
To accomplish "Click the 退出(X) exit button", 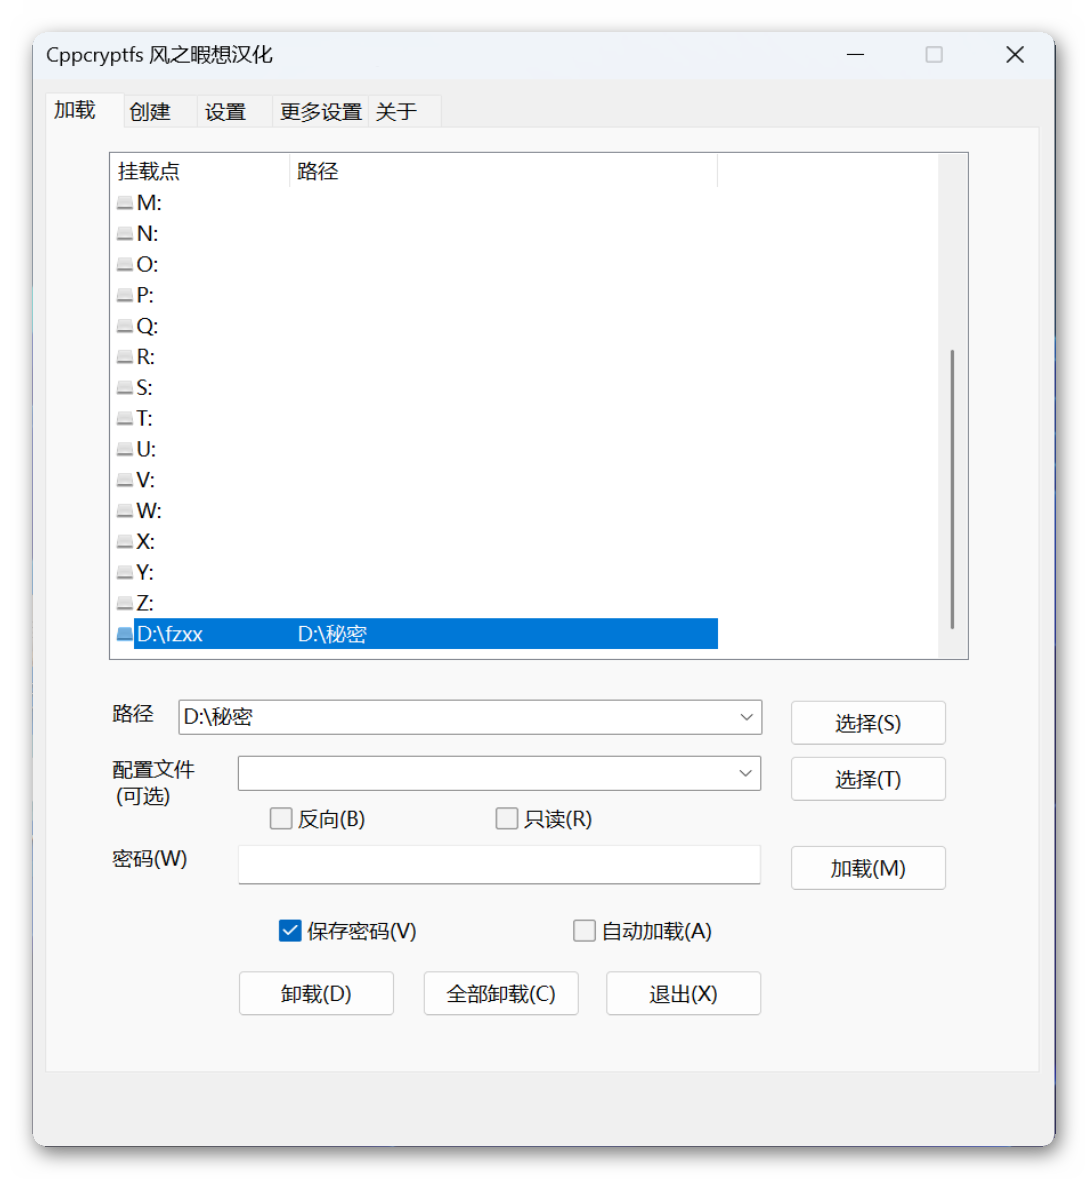I will (x=683, y=994).
